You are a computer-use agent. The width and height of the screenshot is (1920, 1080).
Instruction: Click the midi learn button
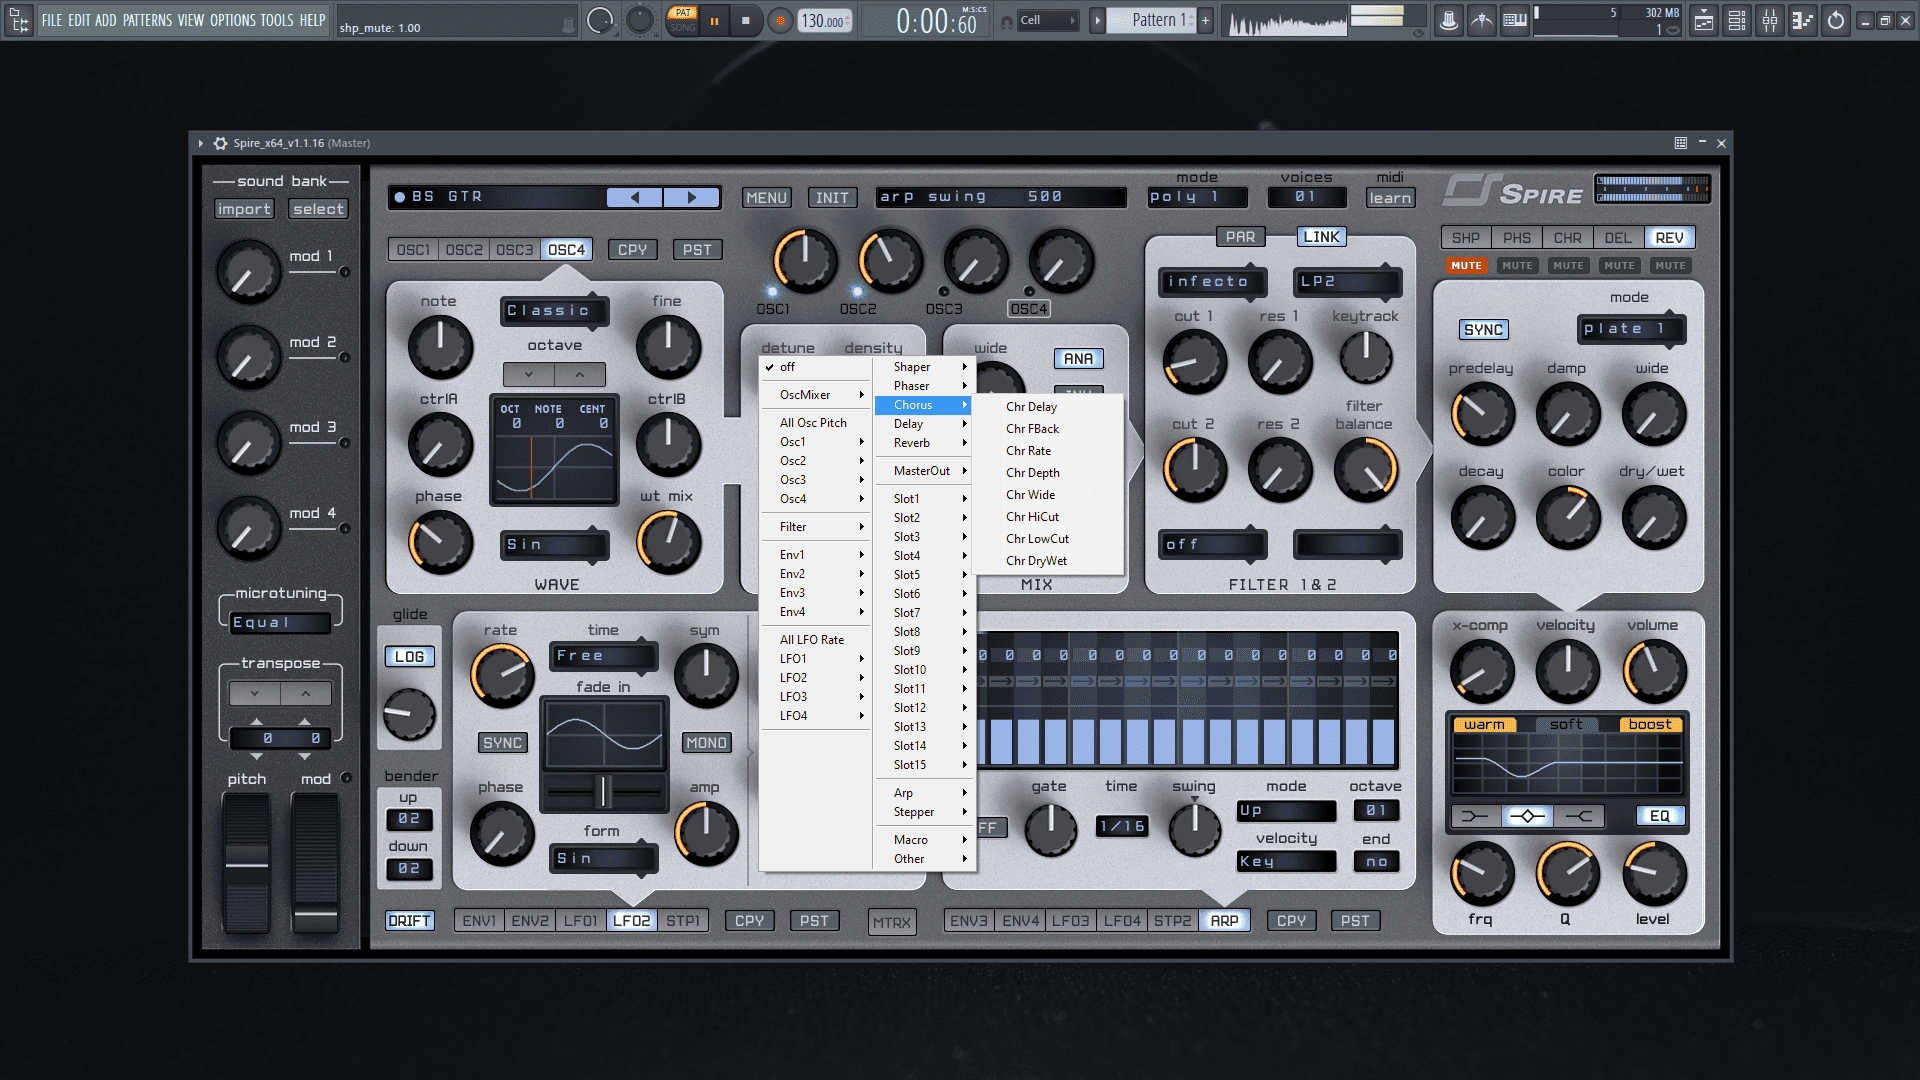(1390, 198)
